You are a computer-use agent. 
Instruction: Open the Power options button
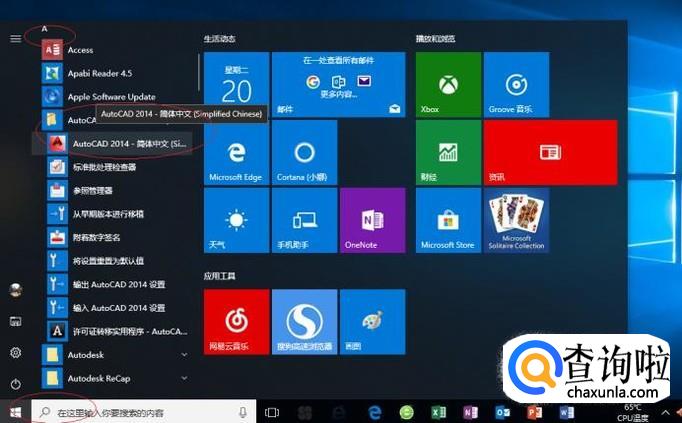tap(16, 384)
